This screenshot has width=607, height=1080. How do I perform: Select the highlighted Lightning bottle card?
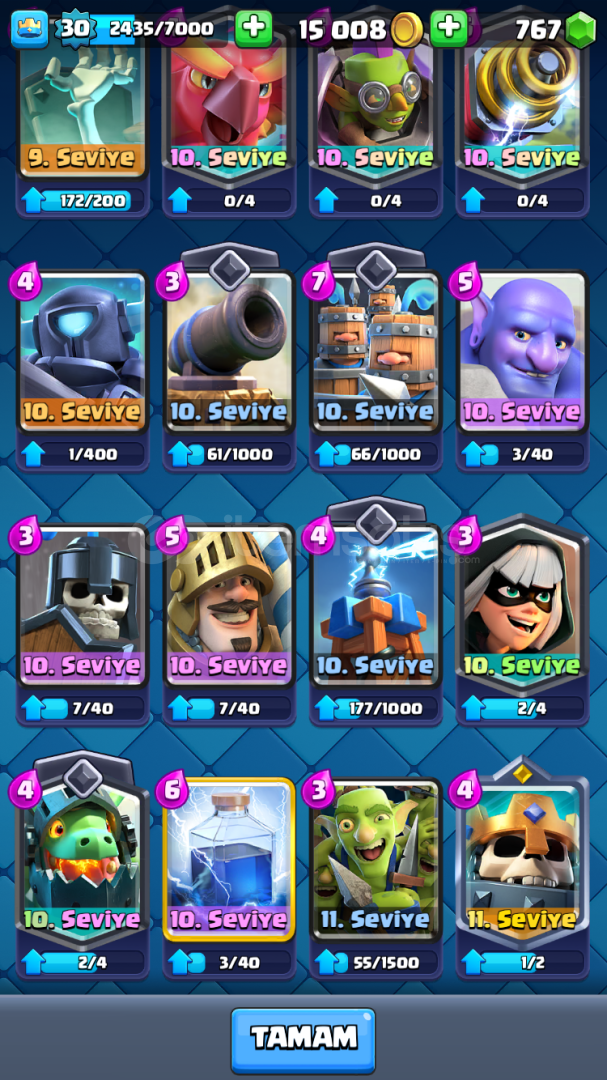(229, 860)
